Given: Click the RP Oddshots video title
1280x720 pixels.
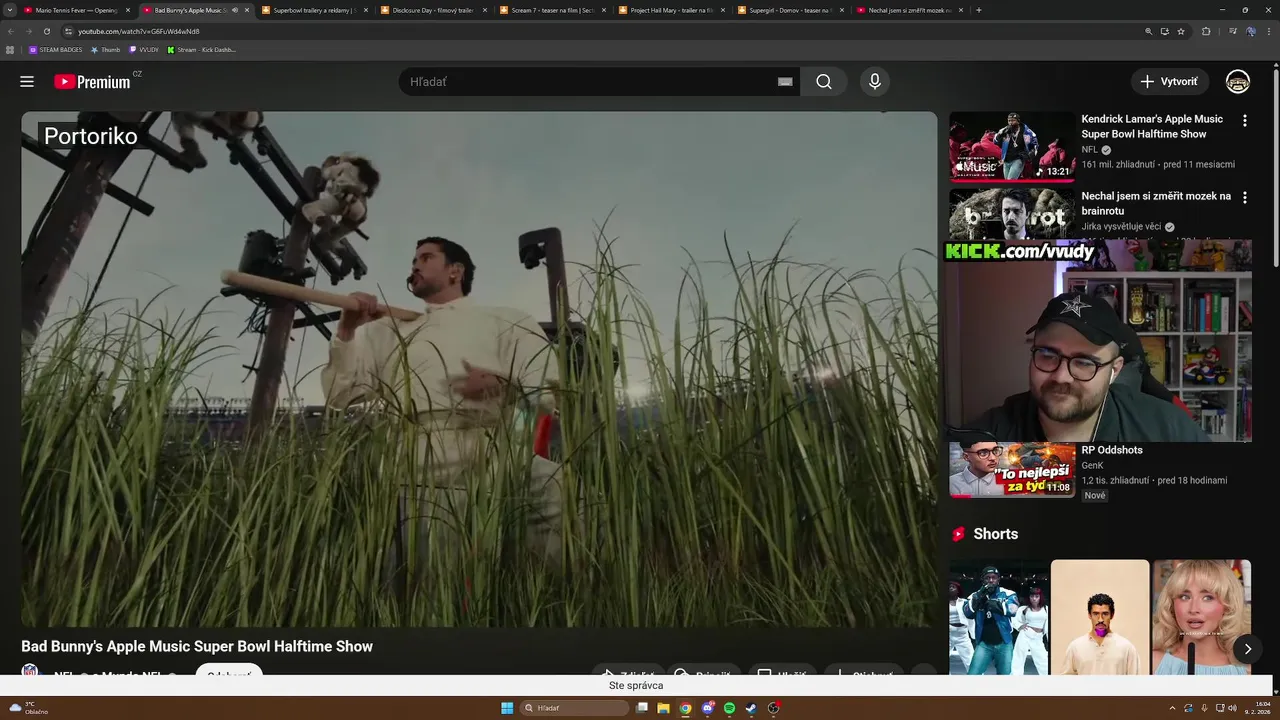Looking at the screenshot, I should click(x=1112, y=450).
